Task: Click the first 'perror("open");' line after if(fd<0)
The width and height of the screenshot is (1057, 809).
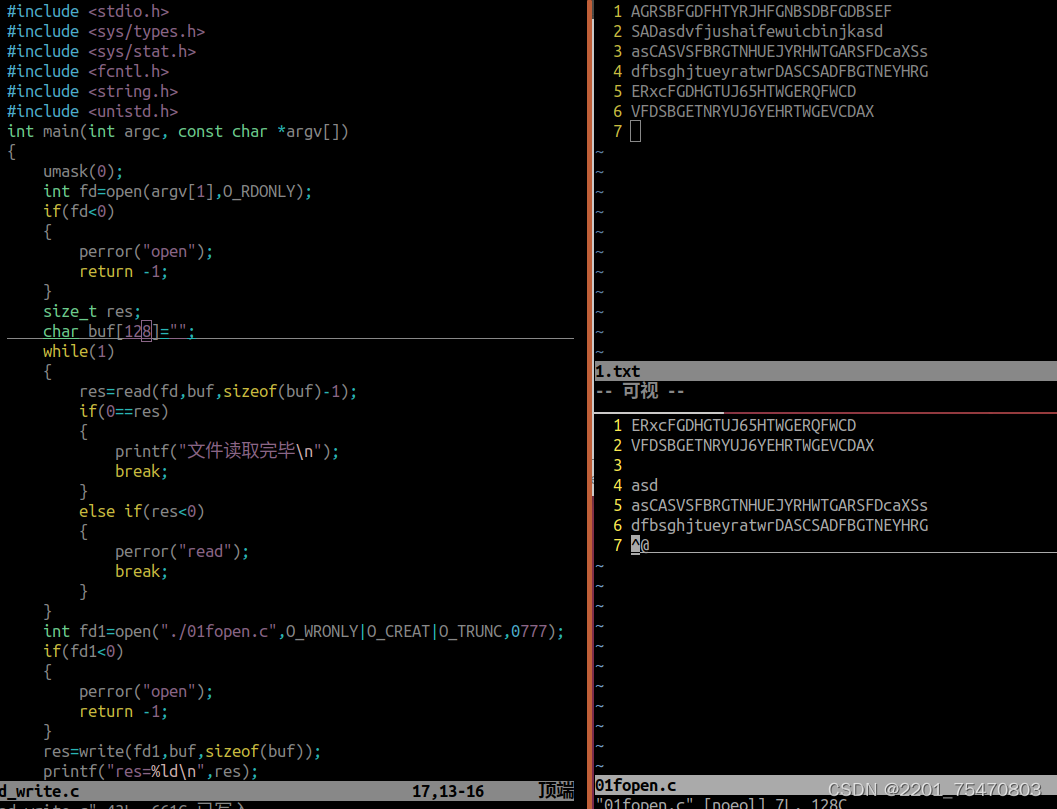Action: (146, 251)
